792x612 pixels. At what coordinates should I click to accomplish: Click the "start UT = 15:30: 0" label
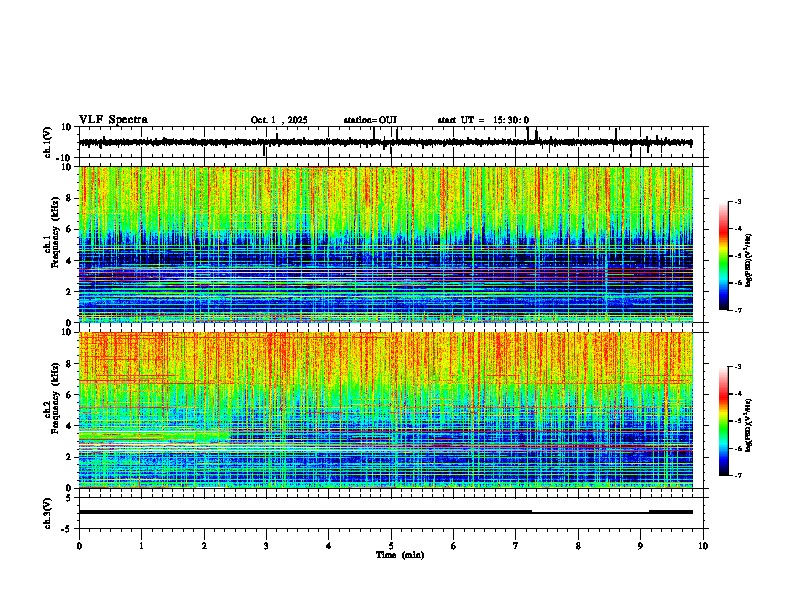tap(483, 120)
